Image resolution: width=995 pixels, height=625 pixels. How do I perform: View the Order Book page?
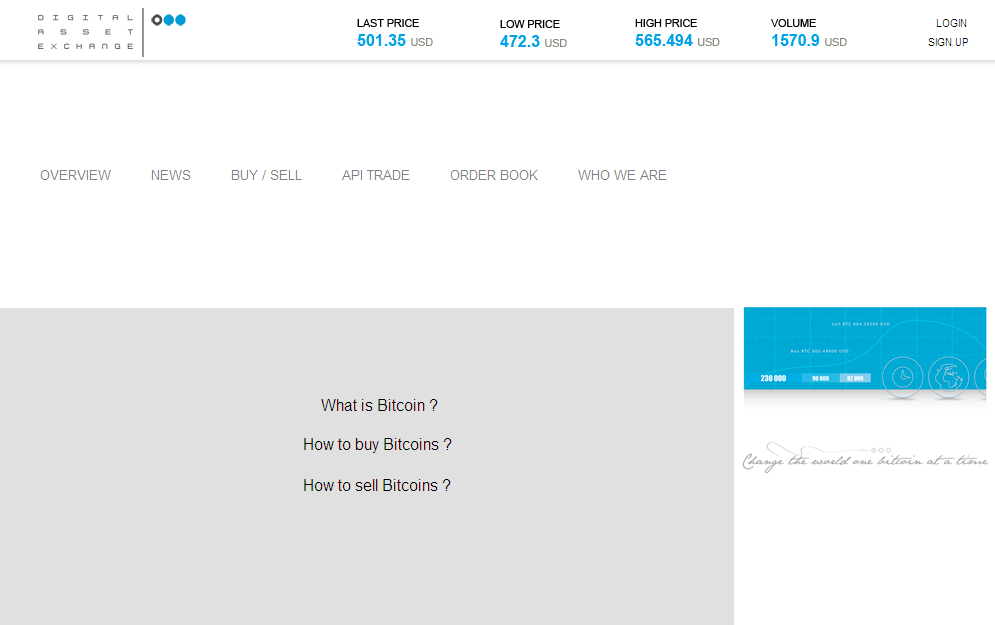(x=494, y=175)
